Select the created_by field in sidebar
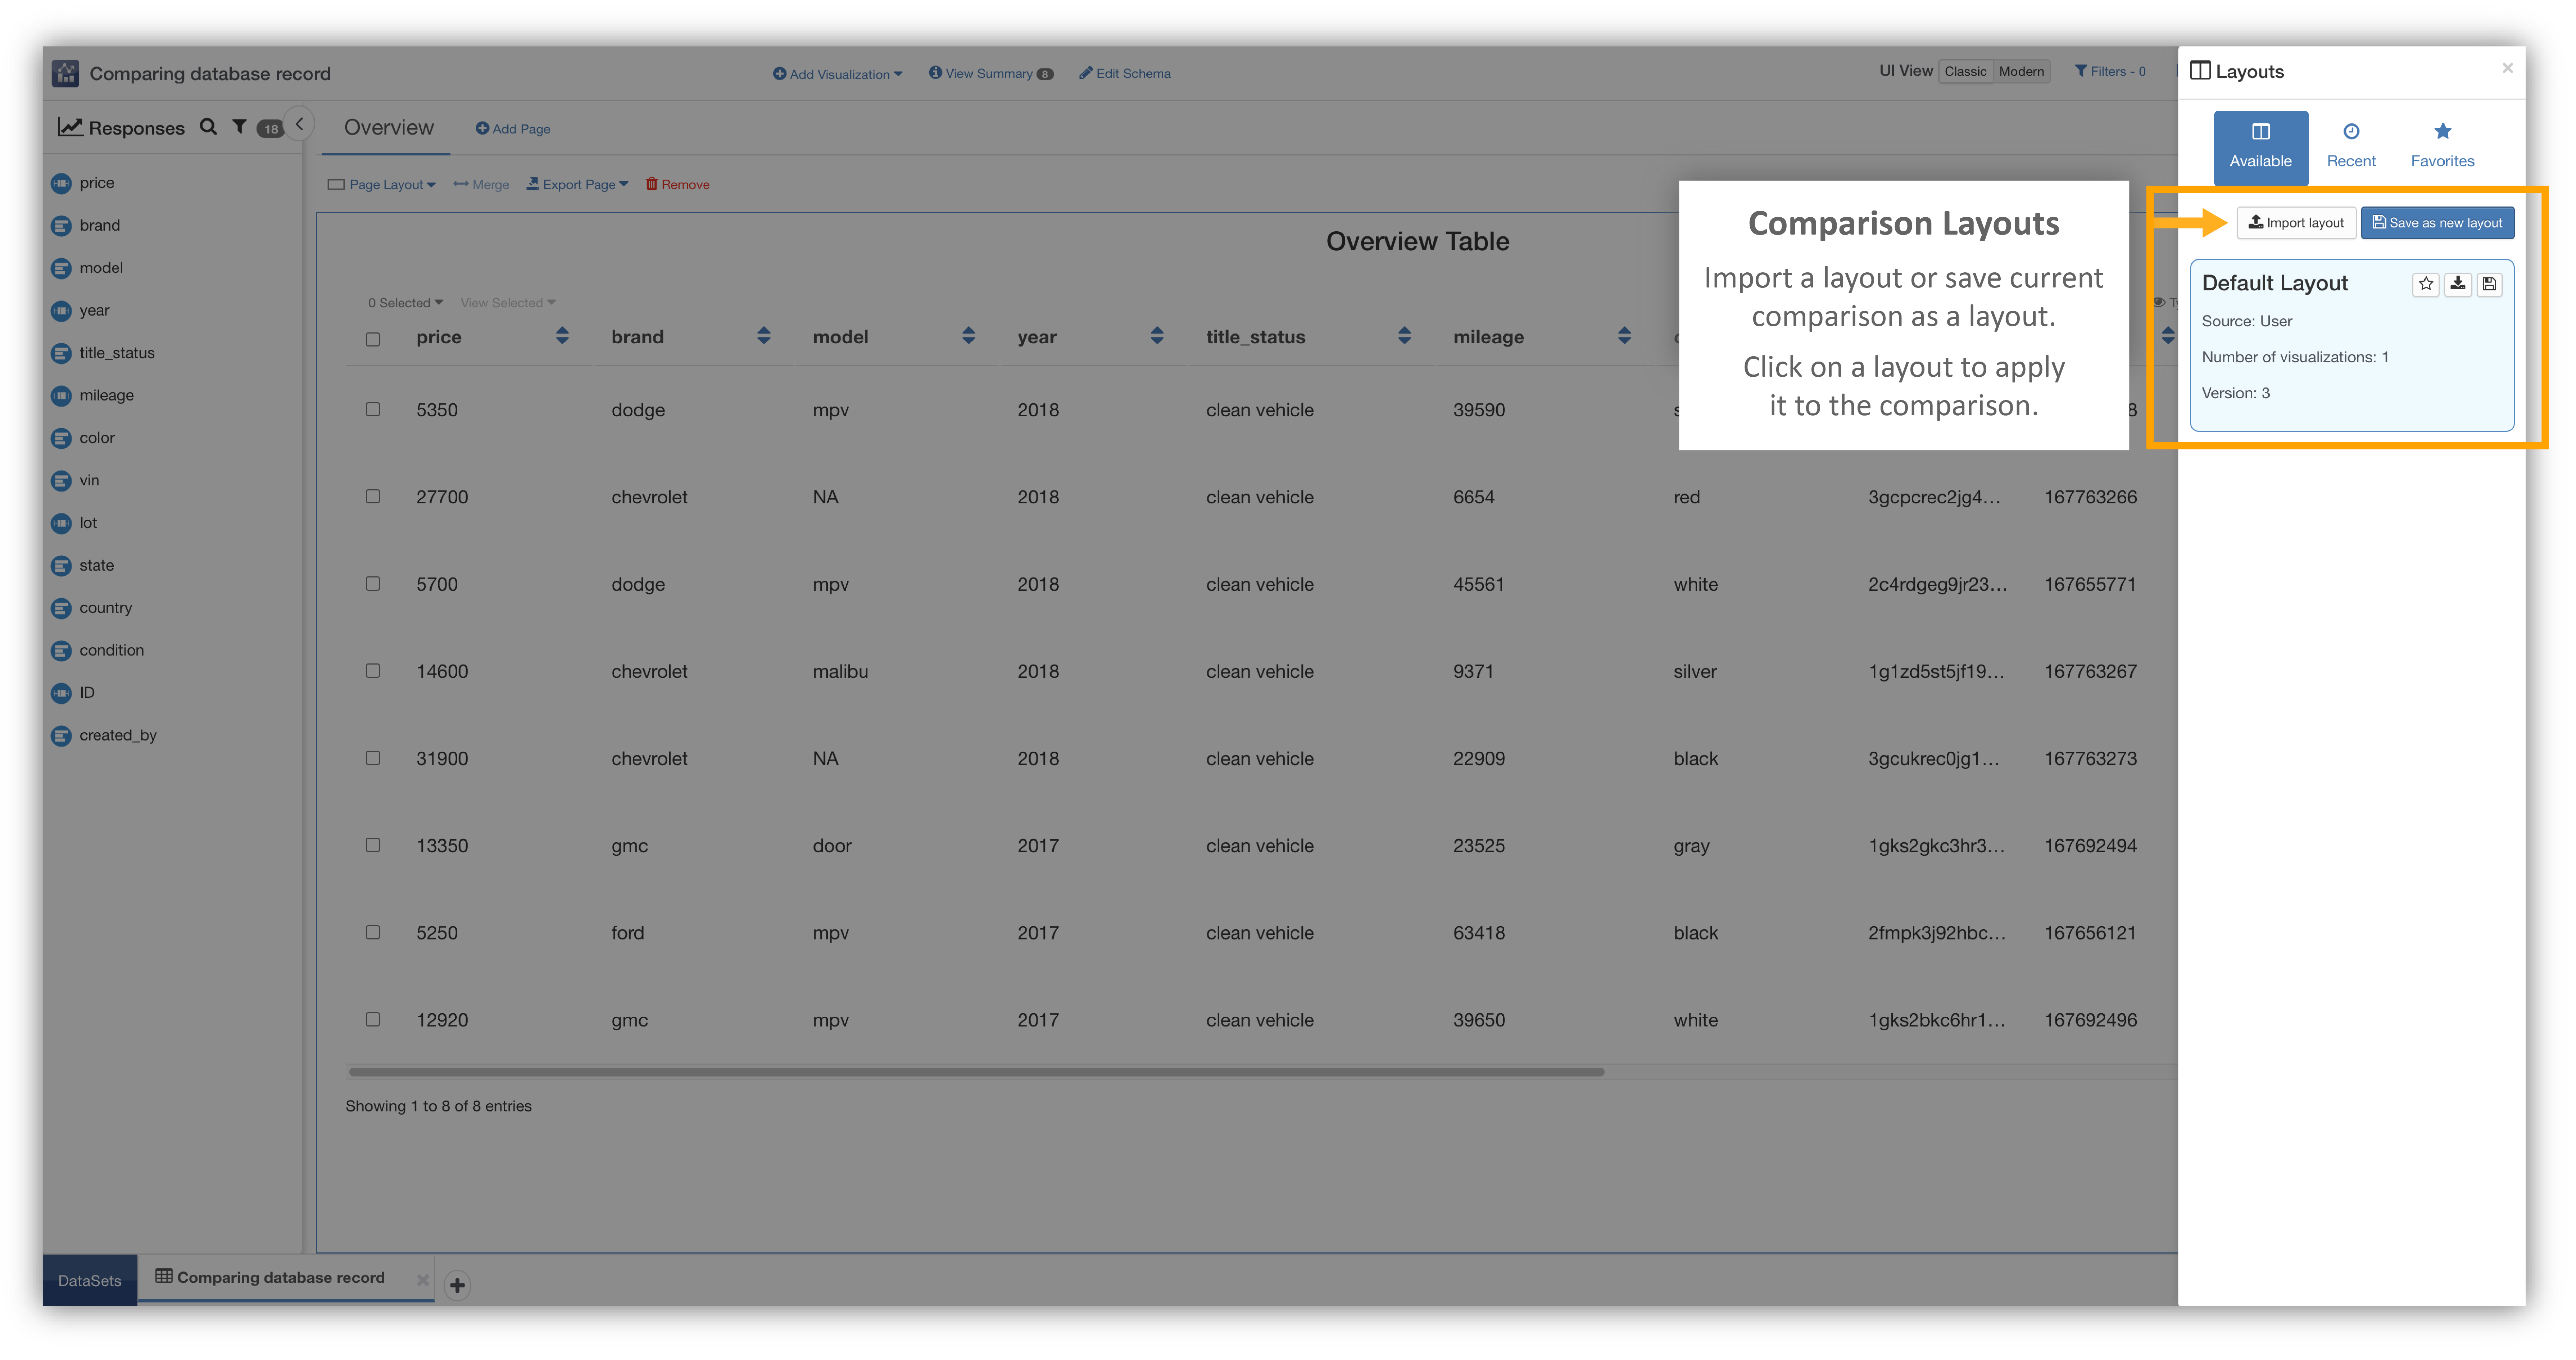This screenshot has width=2576, height=1360. click(x=118, y=736)
